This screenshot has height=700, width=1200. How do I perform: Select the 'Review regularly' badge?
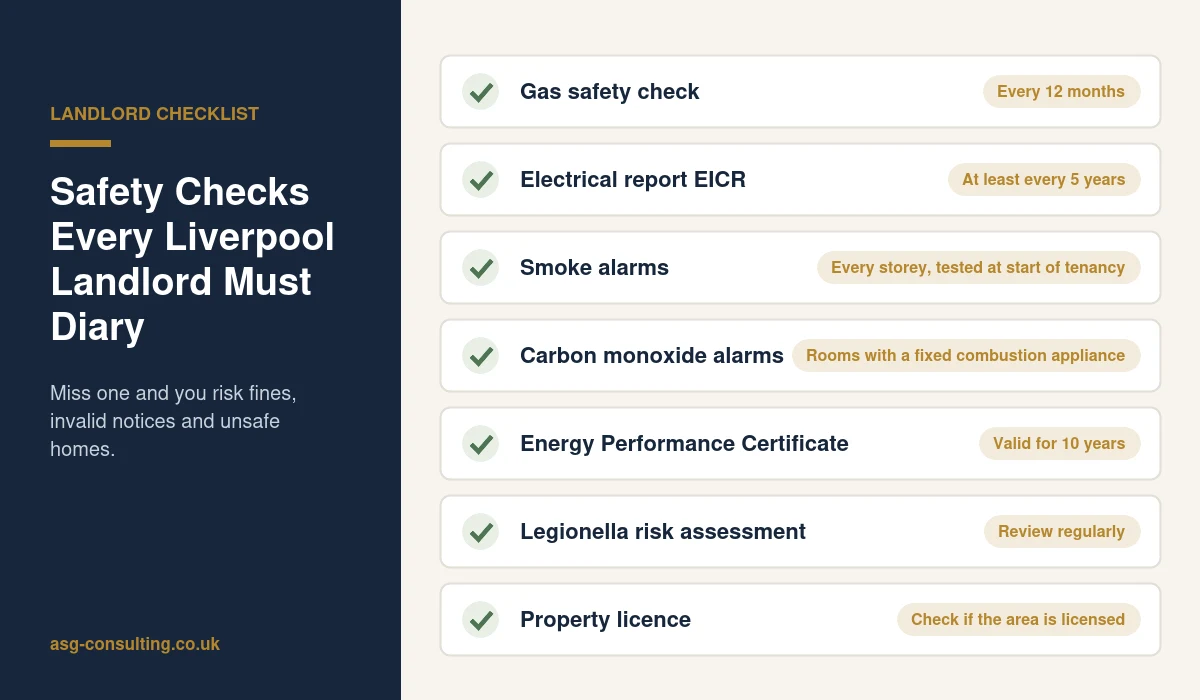1062,532
